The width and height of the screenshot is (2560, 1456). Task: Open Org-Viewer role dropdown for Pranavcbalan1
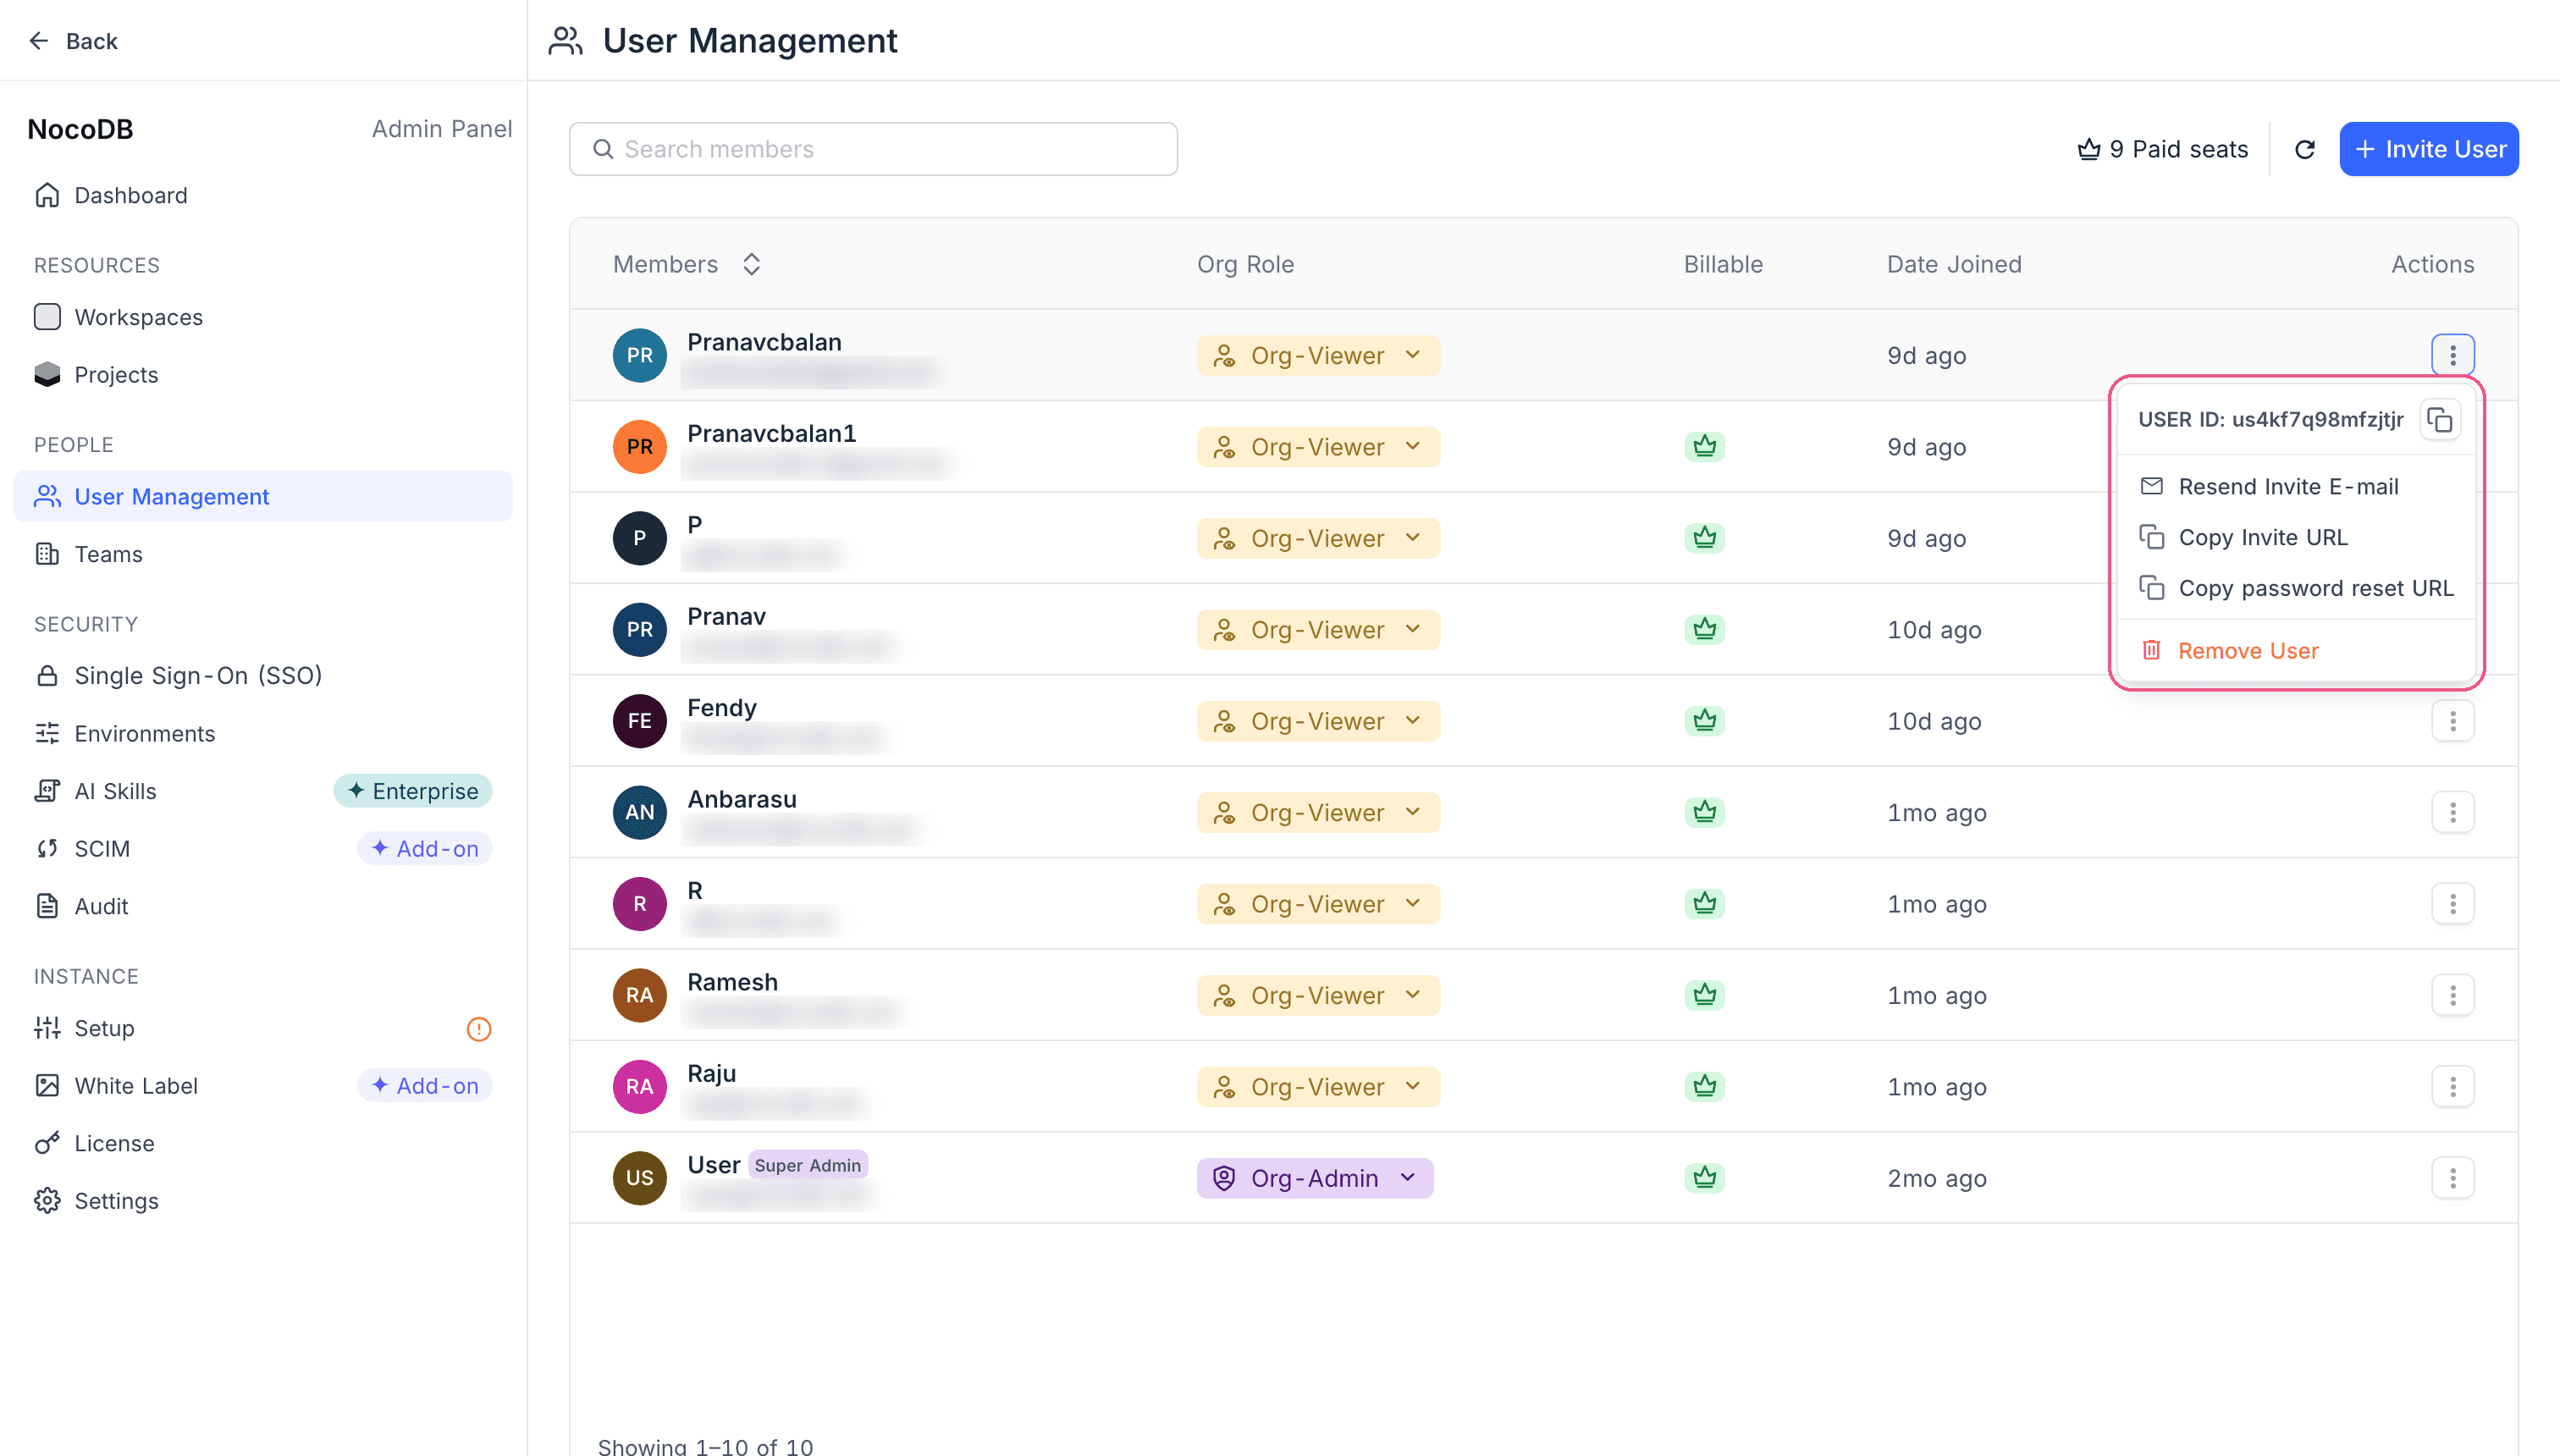click(x=1318, y=447)
